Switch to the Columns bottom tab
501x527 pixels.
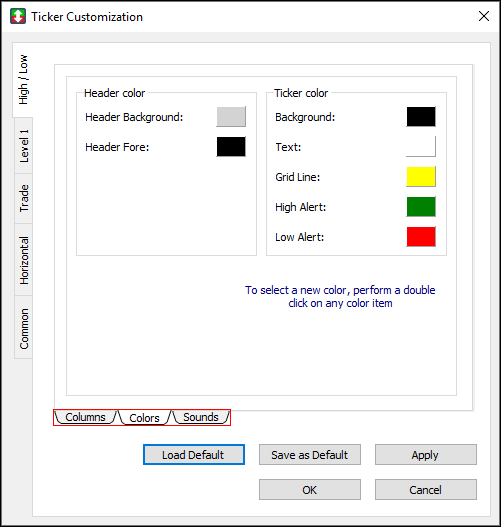pyautogui.click(x=85, y=417)
